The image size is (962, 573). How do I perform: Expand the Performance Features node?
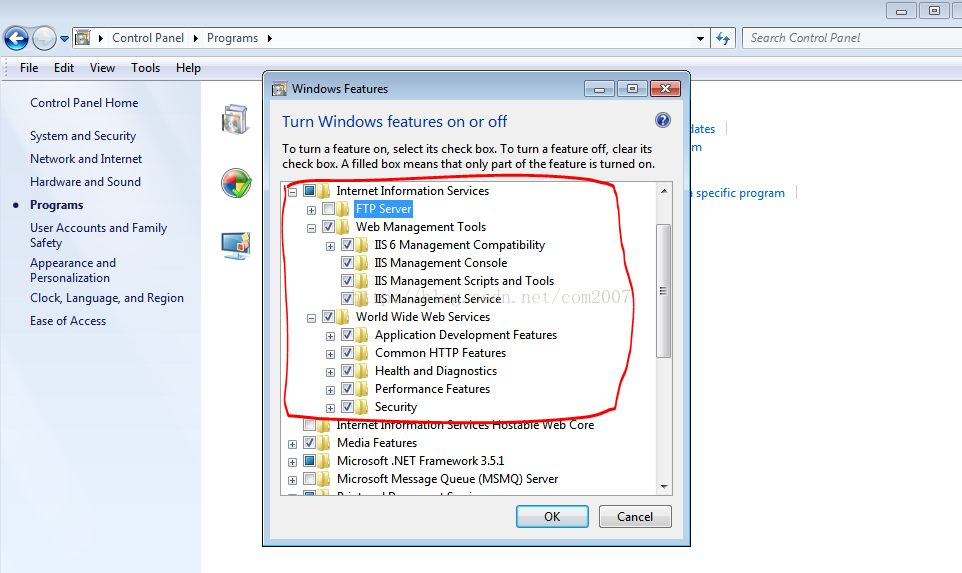tap(331, 390)
